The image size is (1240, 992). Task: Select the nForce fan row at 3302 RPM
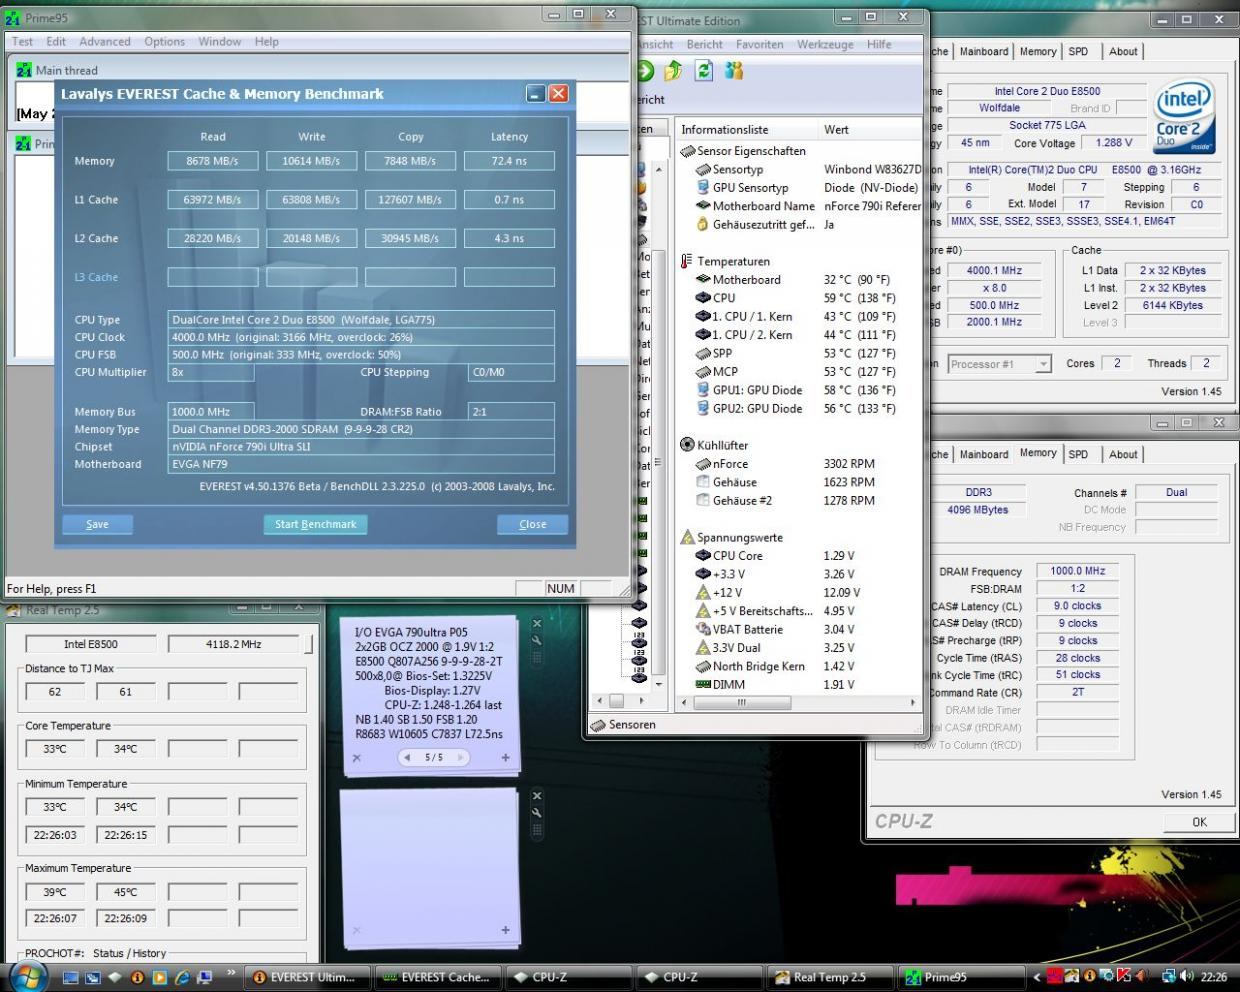(798, 464)
